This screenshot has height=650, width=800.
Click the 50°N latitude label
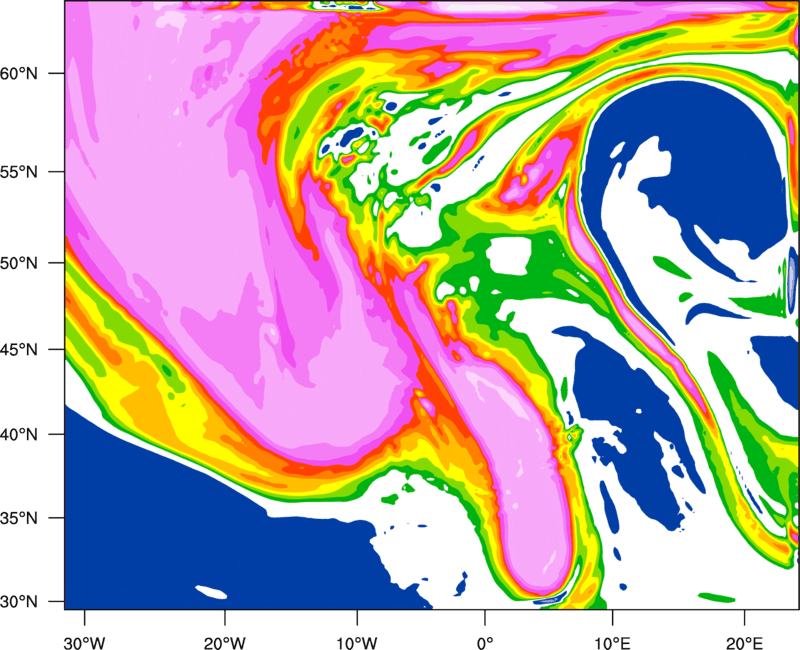pos(19,263)
